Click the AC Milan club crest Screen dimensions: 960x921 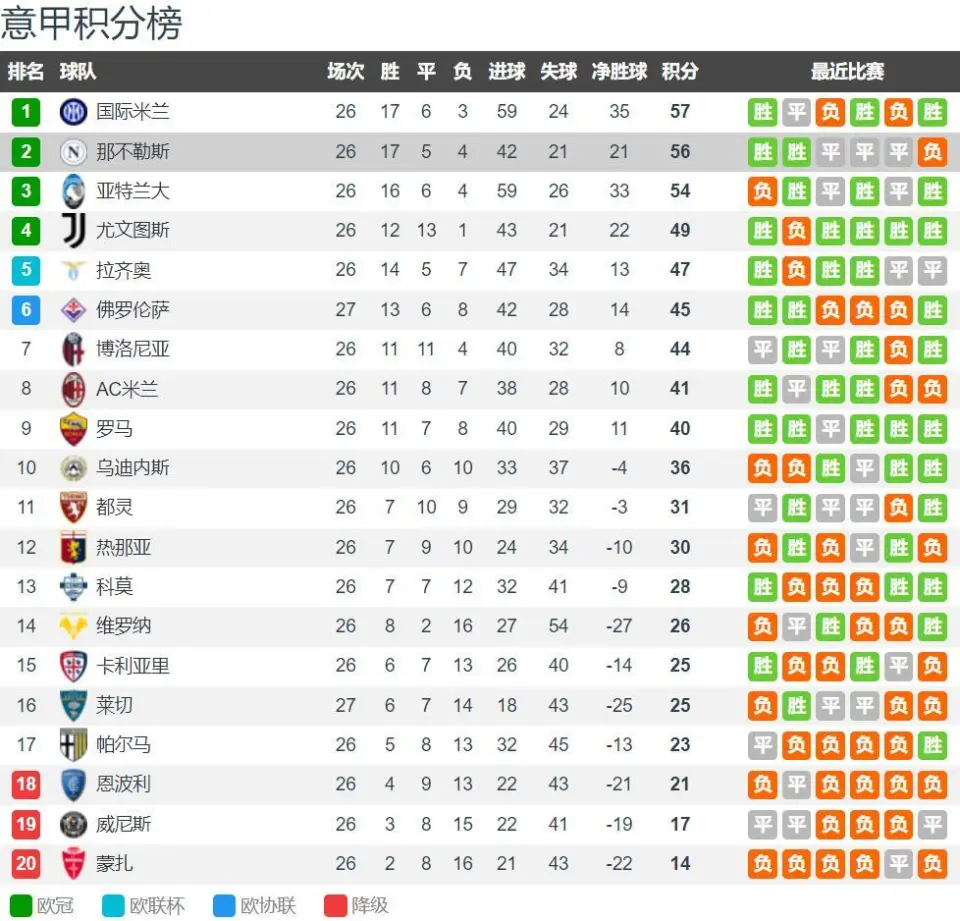click(73, 389)
